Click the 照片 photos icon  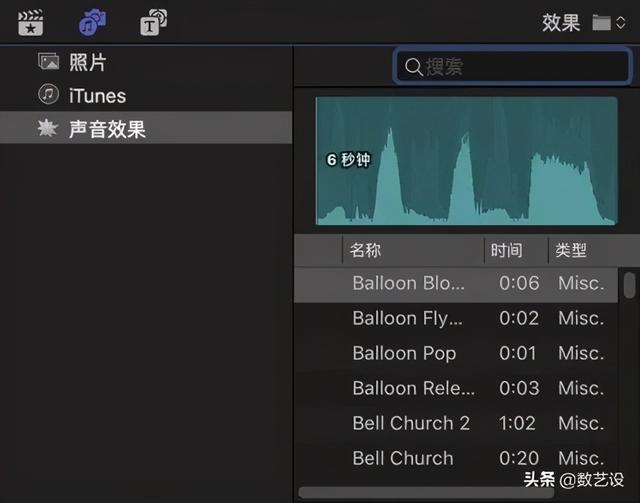[48, 62]
